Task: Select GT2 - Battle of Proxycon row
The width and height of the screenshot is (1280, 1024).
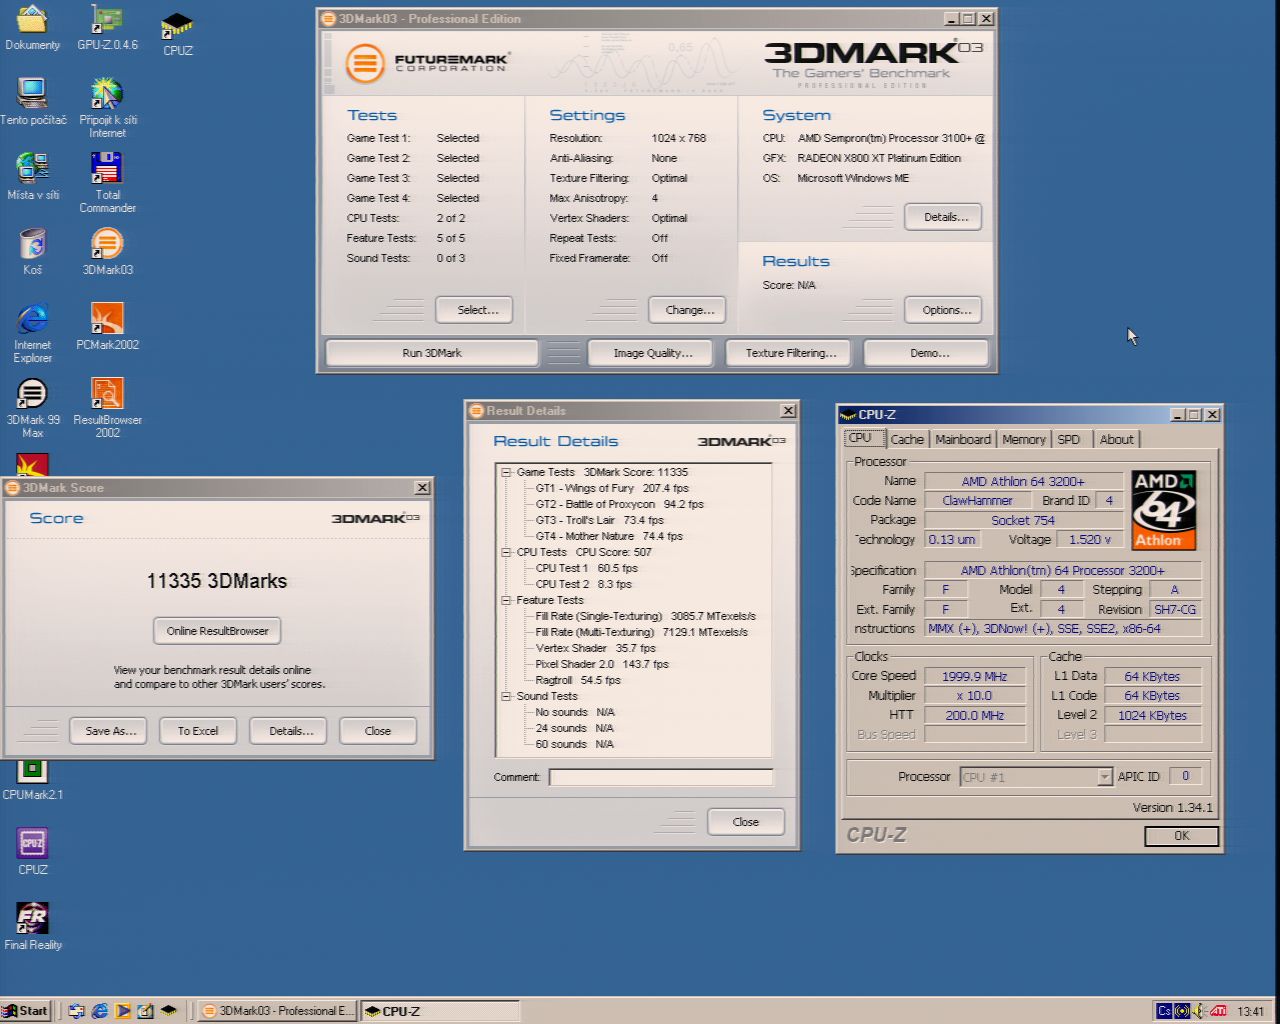Action: pyautogui.click(x=619, y=504)
